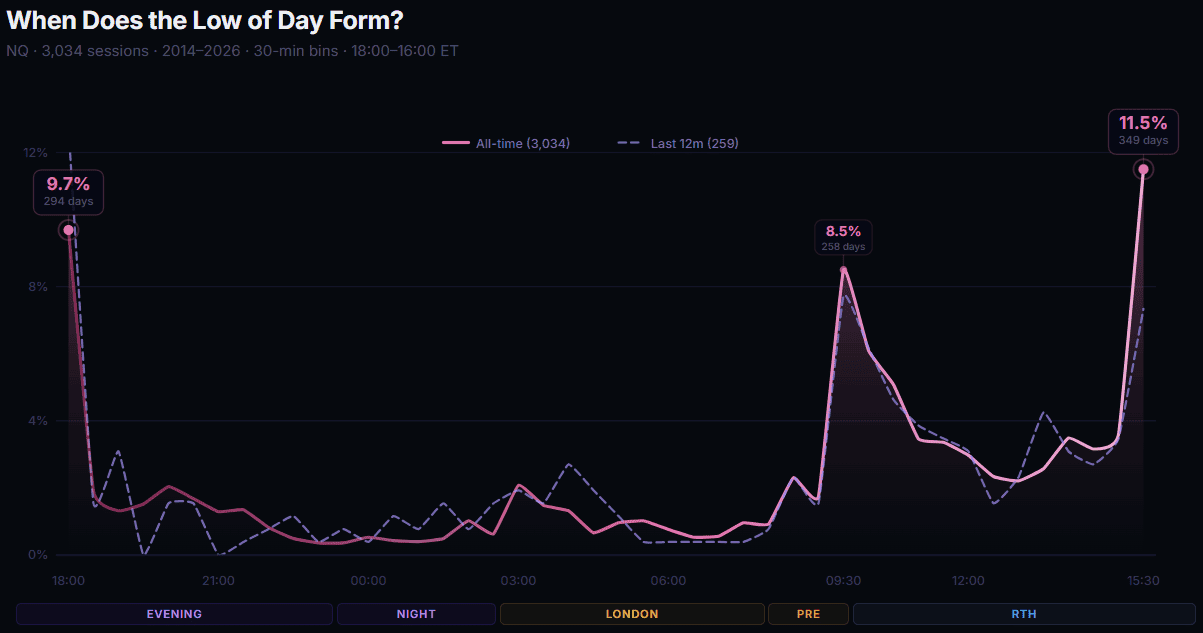
Task: Select the RTH session bar
Action: (x=1023, y=614)
